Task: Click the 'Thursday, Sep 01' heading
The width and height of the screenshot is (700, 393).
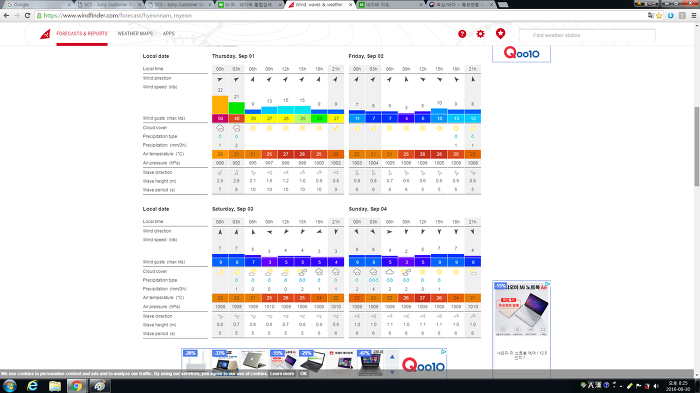Action: (x=233, y=56)
